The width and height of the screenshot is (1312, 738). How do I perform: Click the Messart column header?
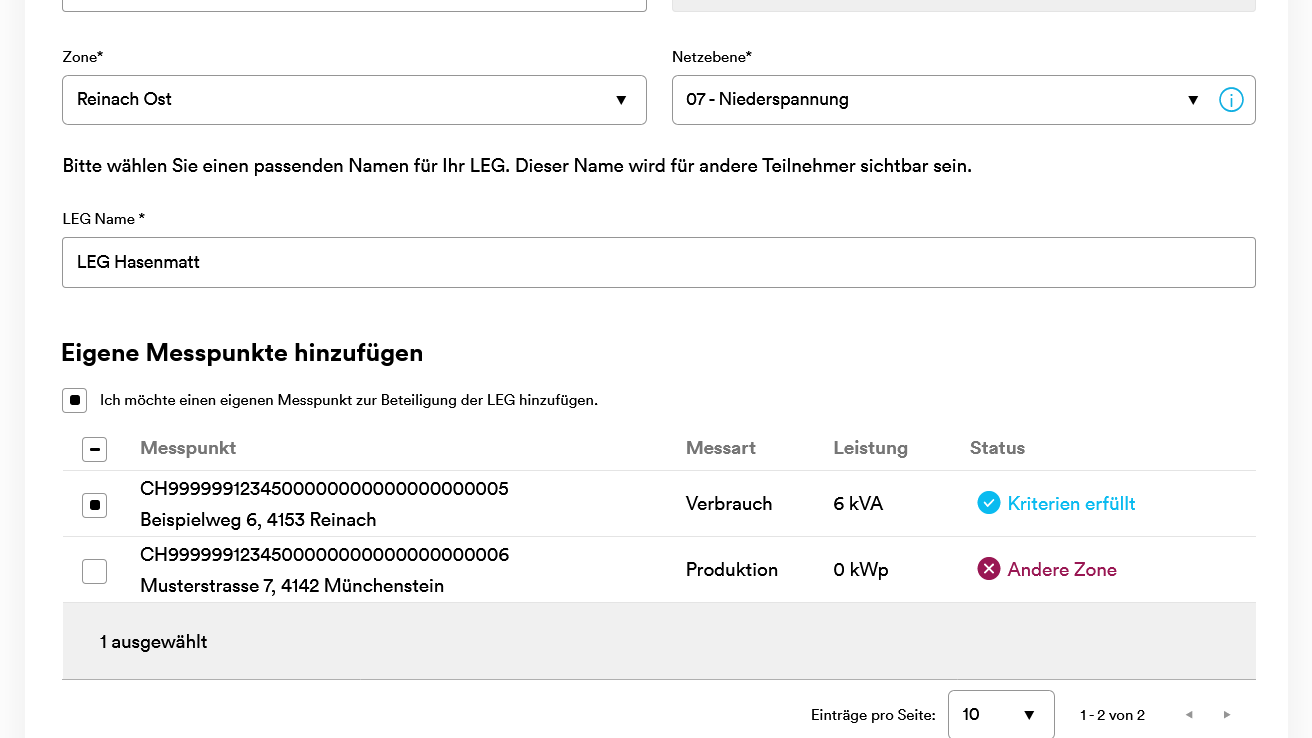[x=720, y=448]
